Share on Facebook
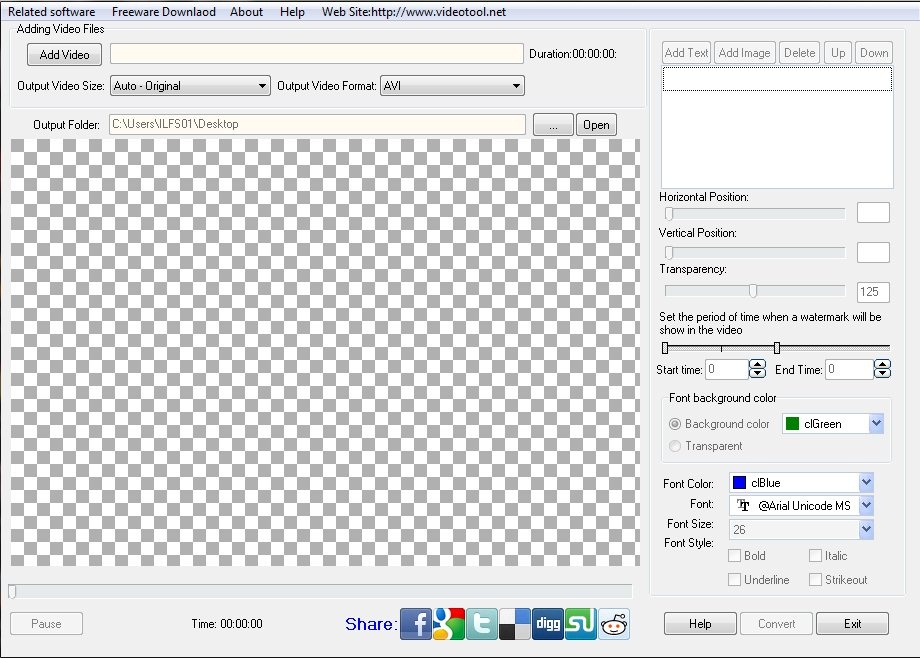Screen dimensions: 920x658 [416, 624]
